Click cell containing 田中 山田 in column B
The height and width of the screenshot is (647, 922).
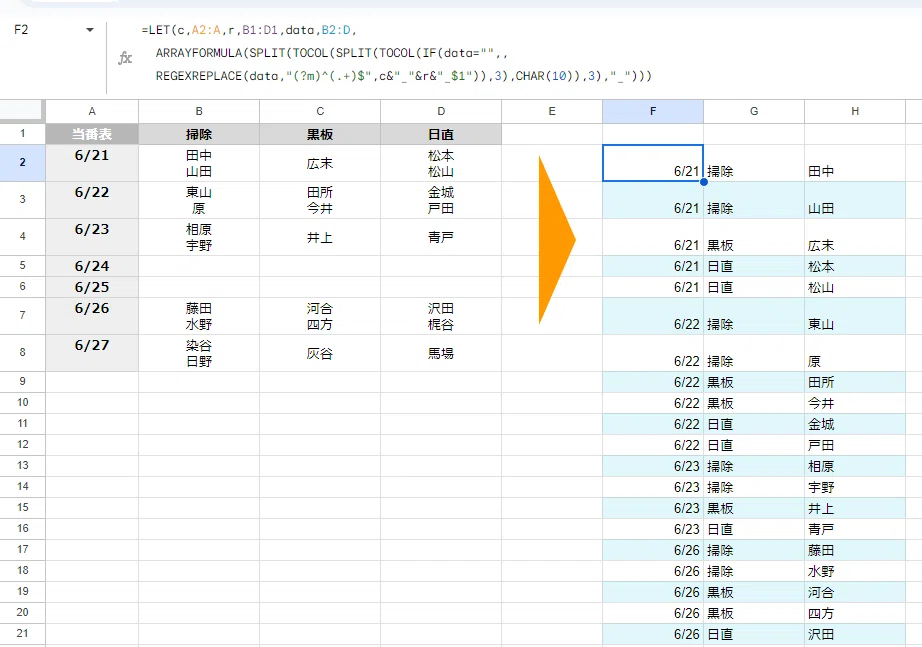tap(199, 163)
